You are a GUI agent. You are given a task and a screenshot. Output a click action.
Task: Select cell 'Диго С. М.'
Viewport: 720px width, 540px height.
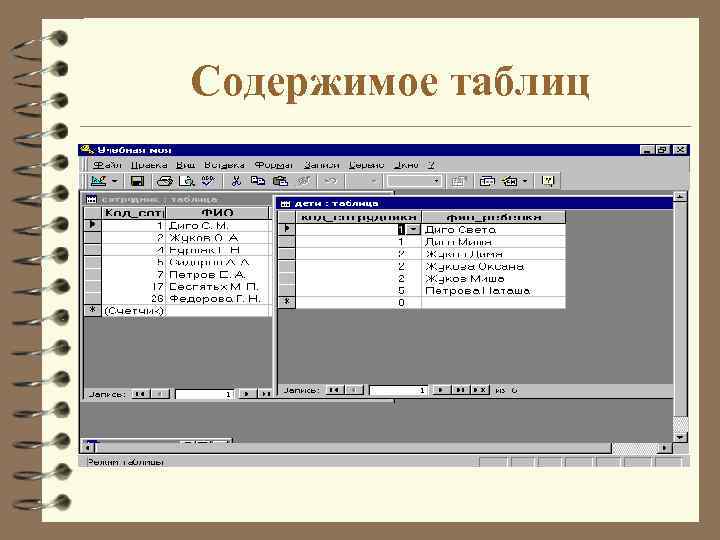[219, 225]
